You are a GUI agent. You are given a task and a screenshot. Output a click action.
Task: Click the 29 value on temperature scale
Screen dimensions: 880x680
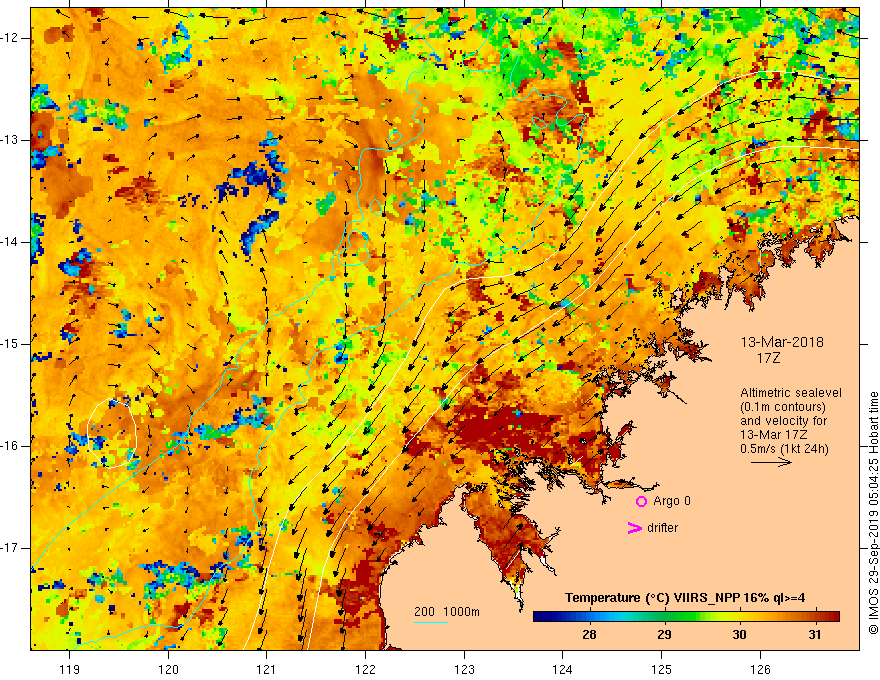pyautogui.click(x=664, y=635)
